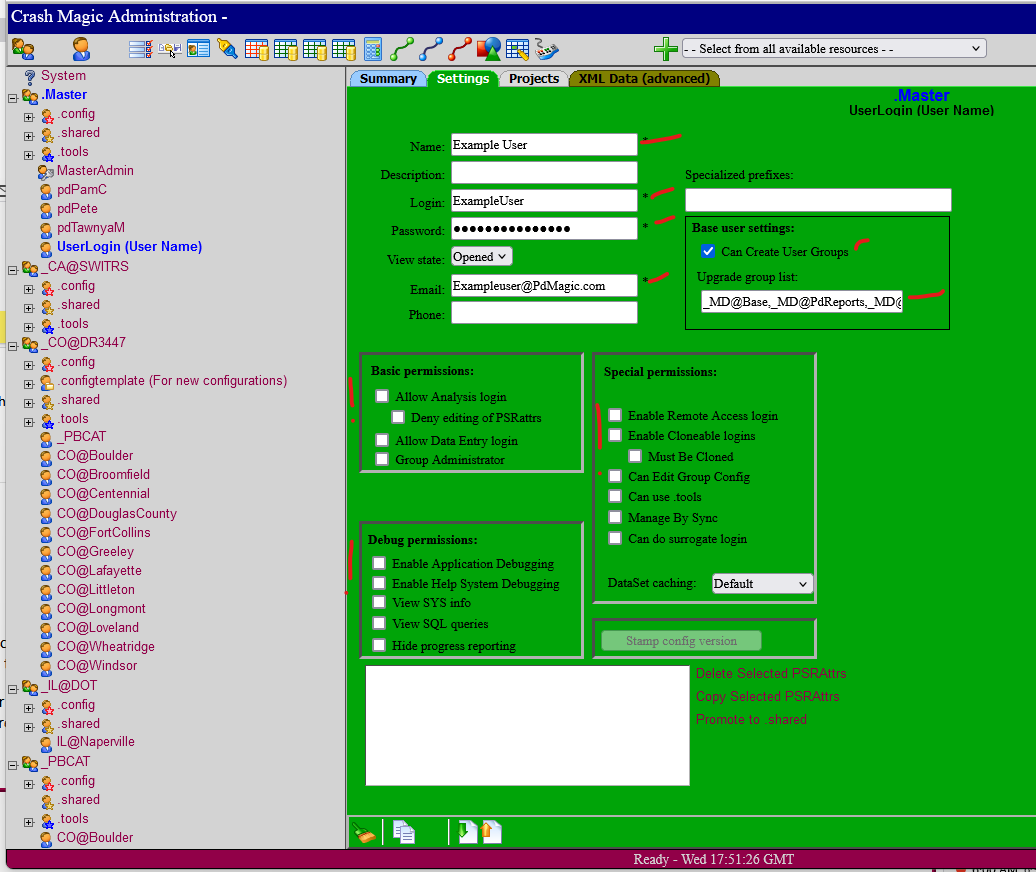This screenshot has height=872, width=1036.
Task: Check Can Edit Group Config
Action: (x=615, y=476)
